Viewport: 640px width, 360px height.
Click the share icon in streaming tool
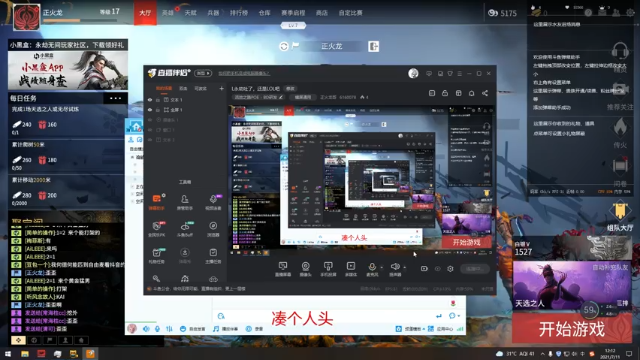(485, 93)
